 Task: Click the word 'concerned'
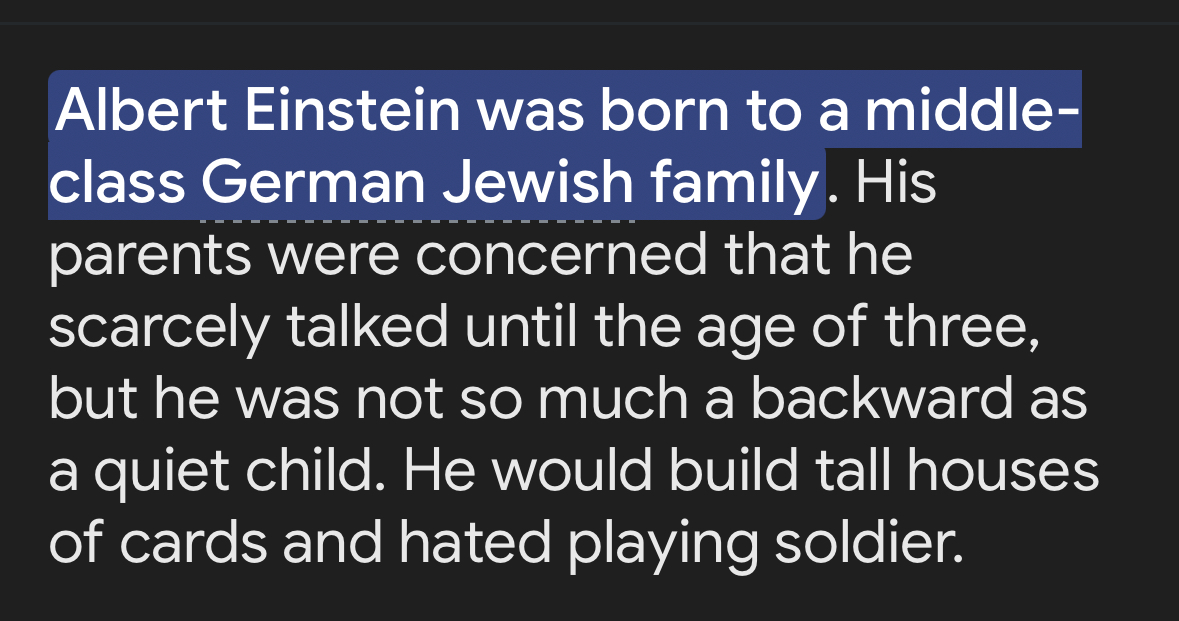click(562, 255)
